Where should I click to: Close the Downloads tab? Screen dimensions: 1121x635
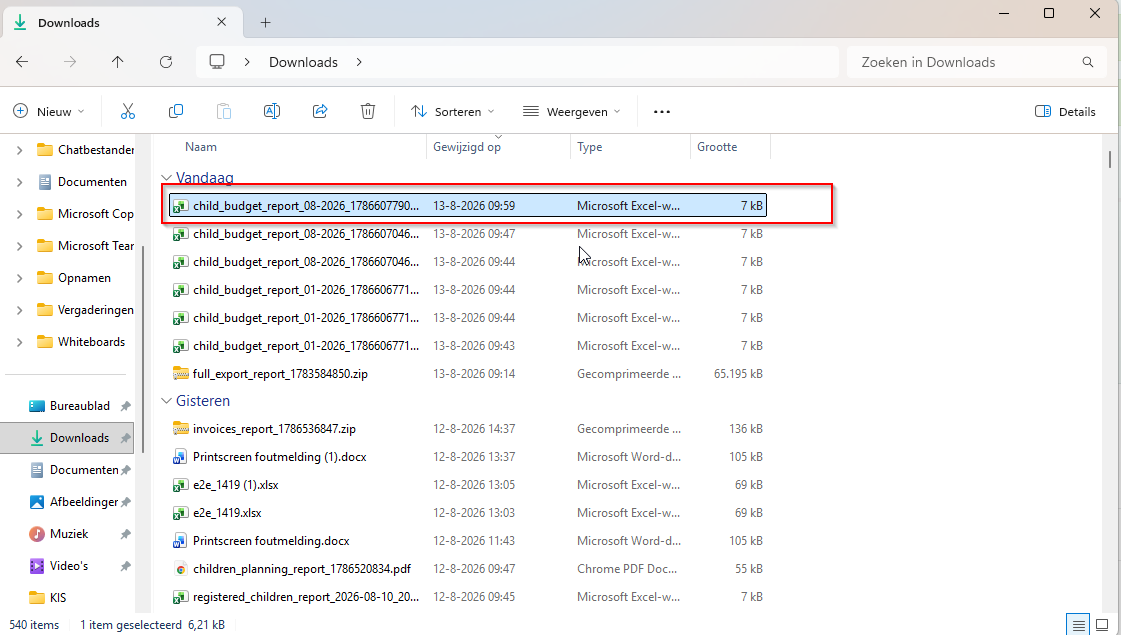222,22
